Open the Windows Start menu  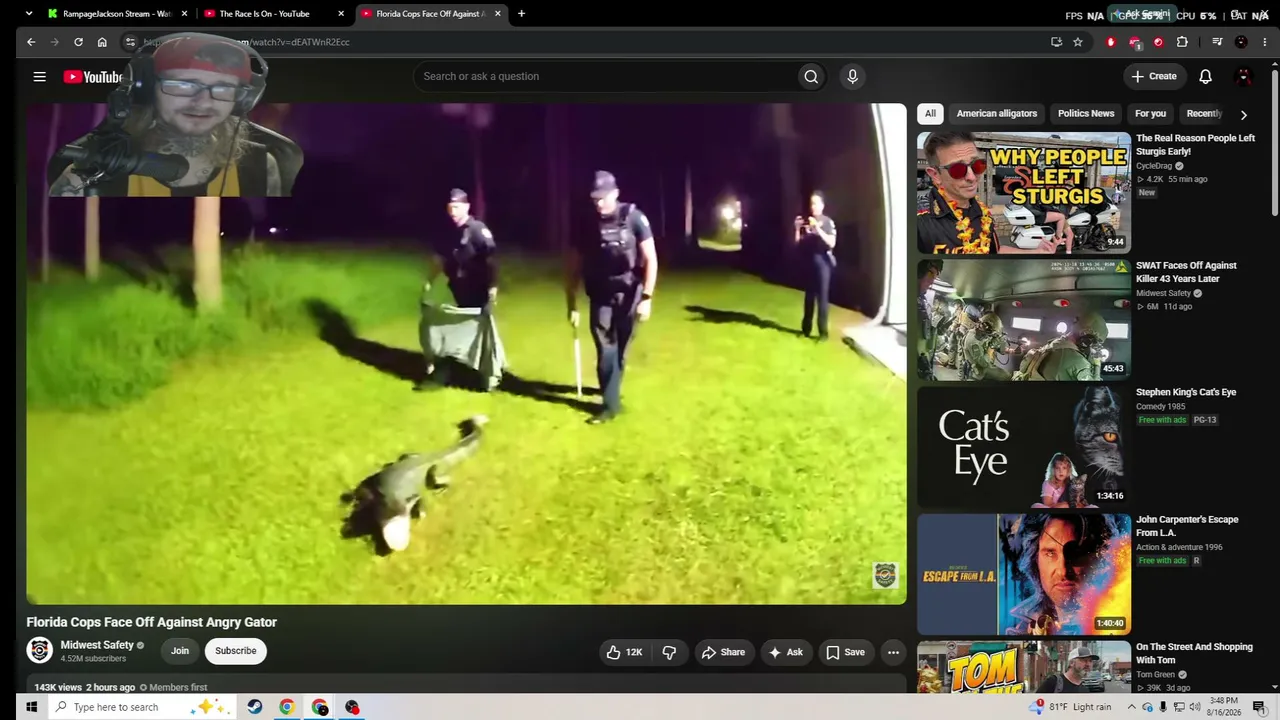[x=31, y=707]
